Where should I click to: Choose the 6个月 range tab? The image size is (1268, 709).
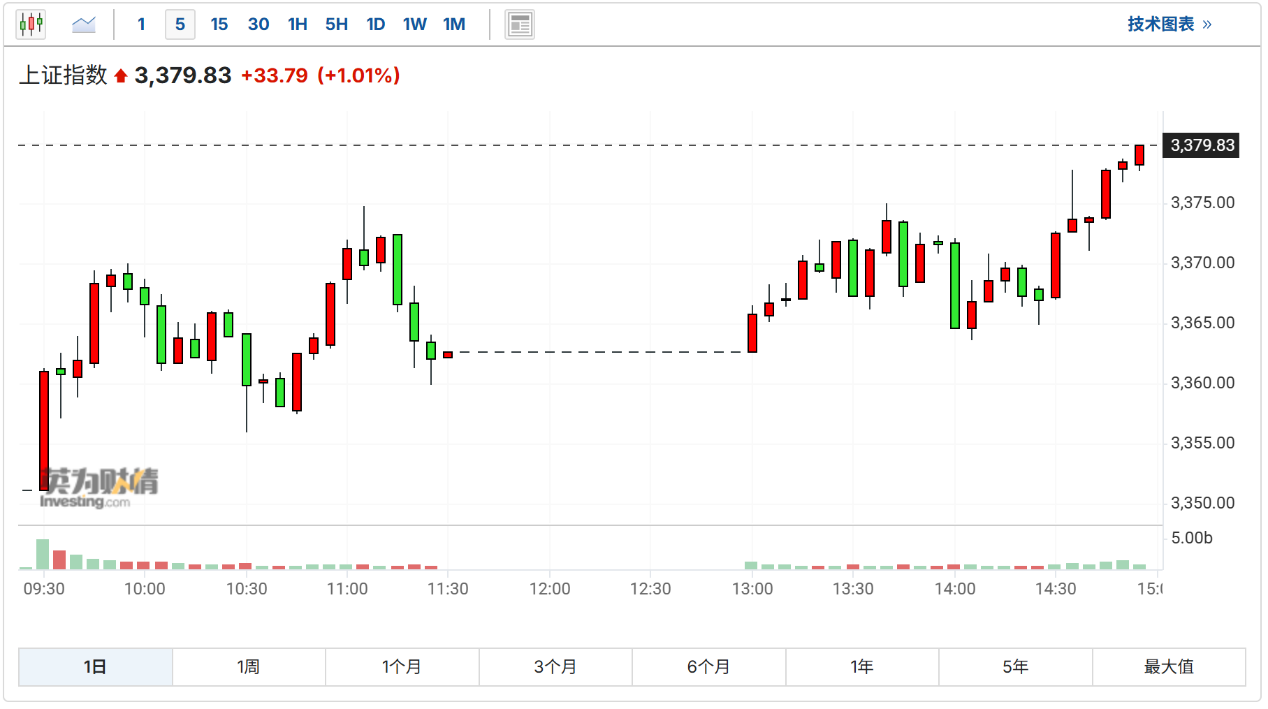point(709,667)
